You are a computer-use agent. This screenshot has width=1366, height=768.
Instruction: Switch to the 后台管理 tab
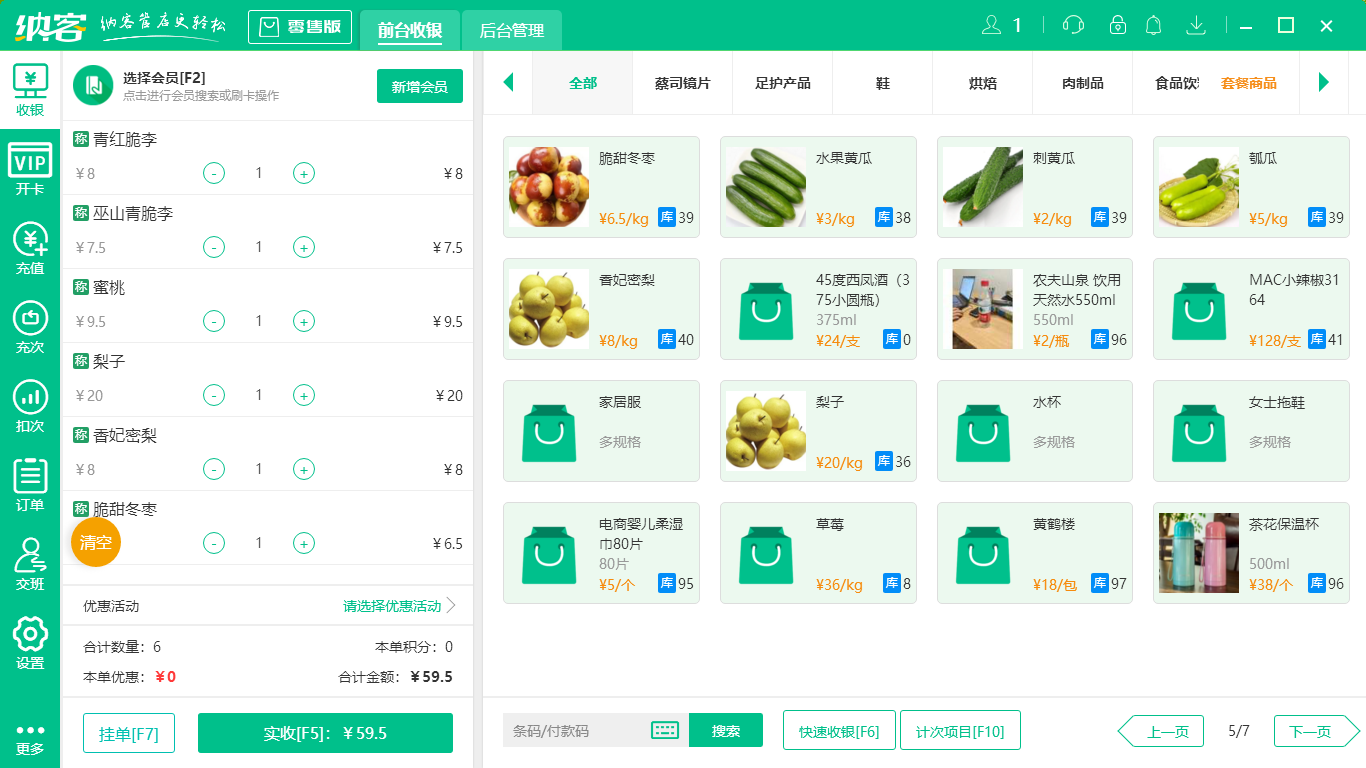[510, 31]
